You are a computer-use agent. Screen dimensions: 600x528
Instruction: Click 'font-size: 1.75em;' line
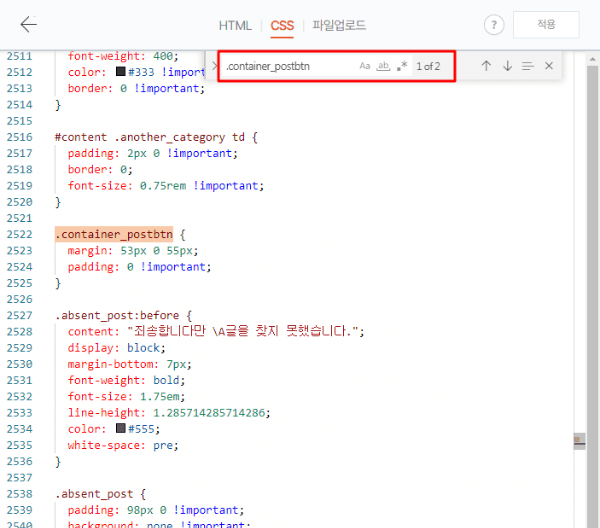126,396
